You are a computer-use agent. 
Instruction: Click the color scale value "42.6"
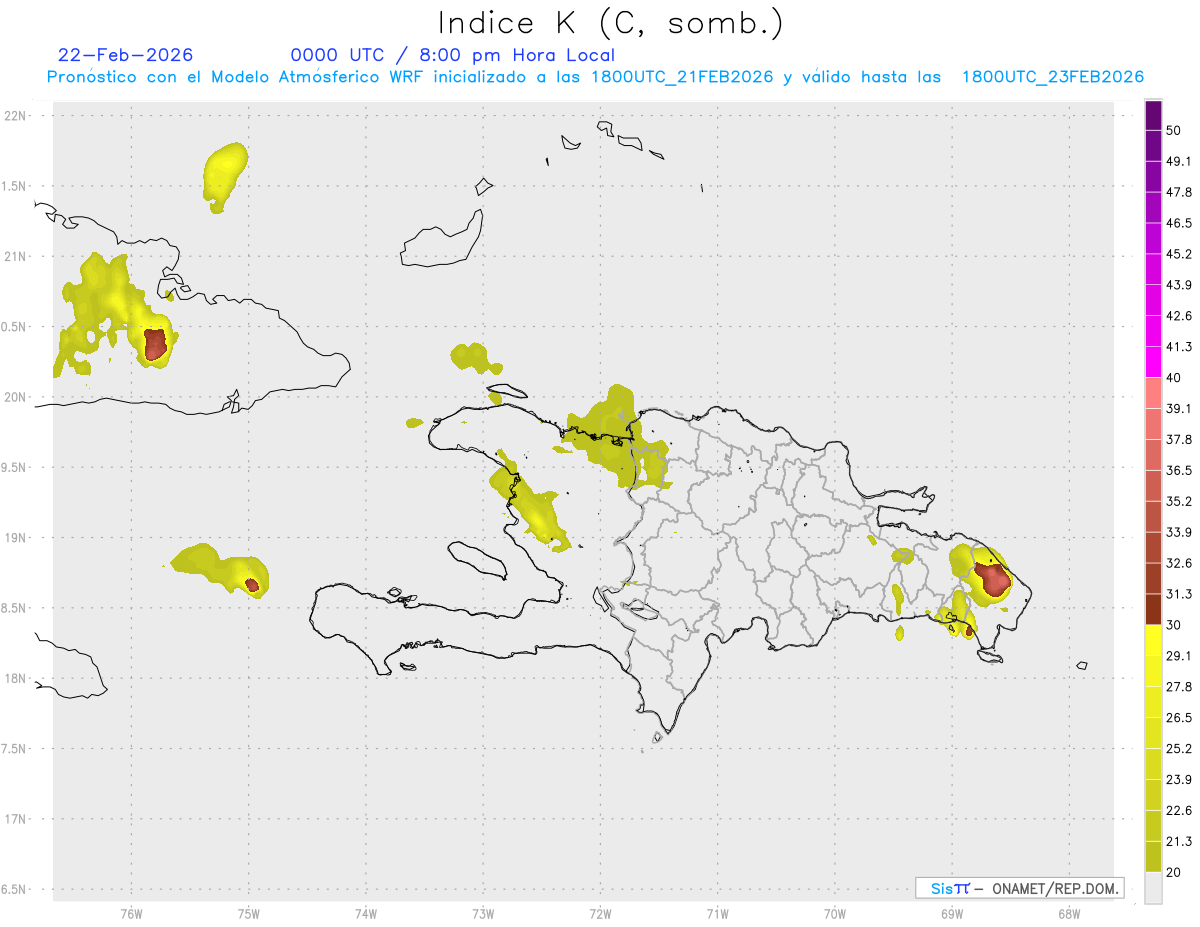point(1179,316)
